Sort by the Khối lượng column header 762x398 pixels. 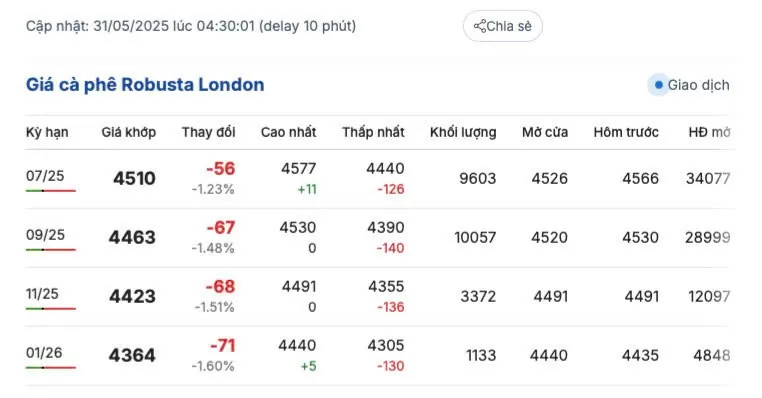463,132
